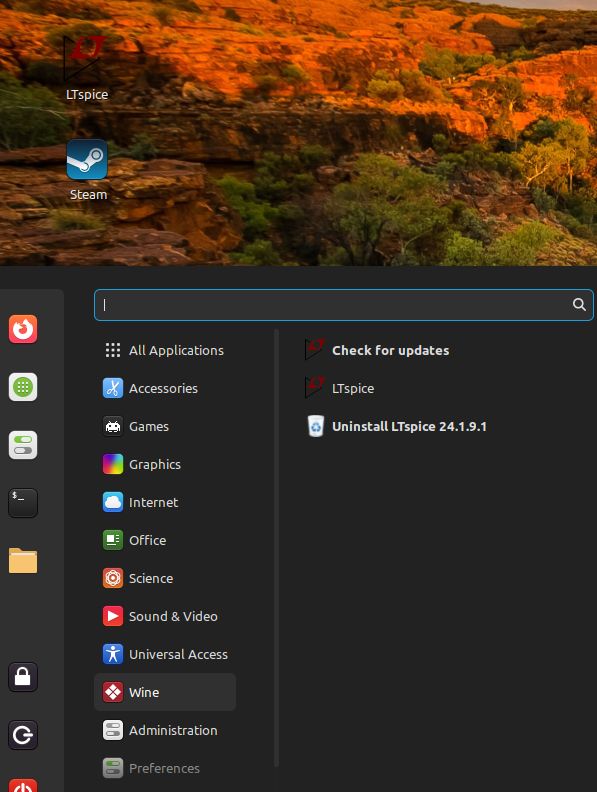Click the rainbow Graphics icon
This screenshot has width=597, height=792.
tap(113, 464)
